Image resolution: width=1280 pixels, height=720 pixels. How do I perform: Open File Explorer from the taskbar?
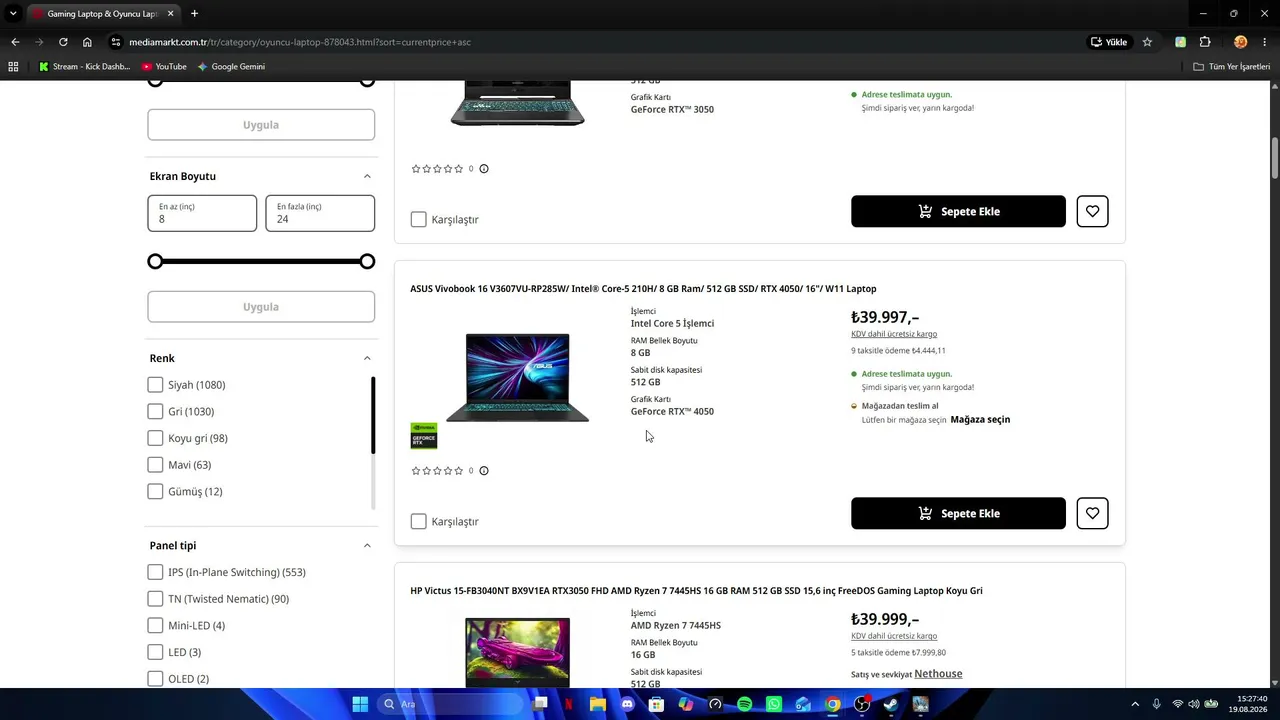click(598, 704)
